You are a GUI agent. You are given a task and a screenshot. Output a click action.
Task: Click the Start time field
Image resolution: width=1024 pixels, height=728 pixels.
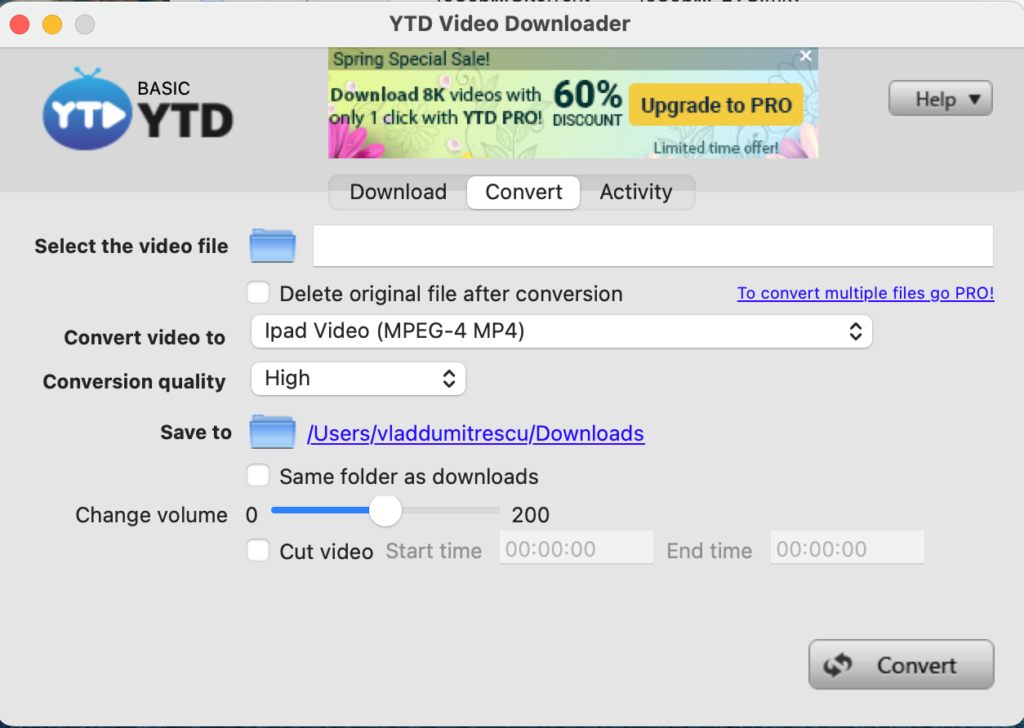coord(576,548)
